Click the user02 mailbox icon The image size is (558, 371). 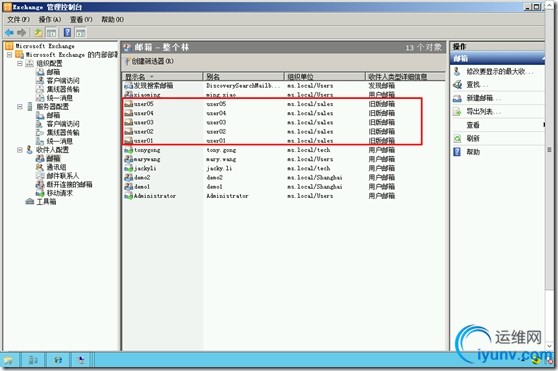[x=128, y=132]
